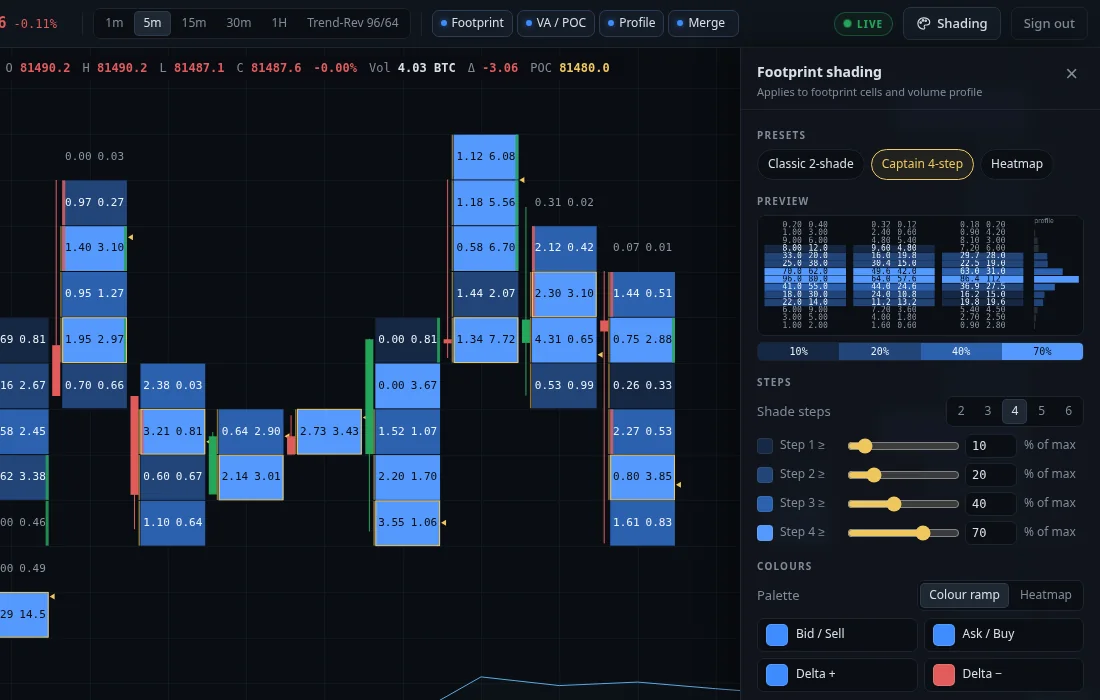Click the 40% segment of shade bar
The height and width of the screenshot is (700, 1100).
[x=961, y=351]
